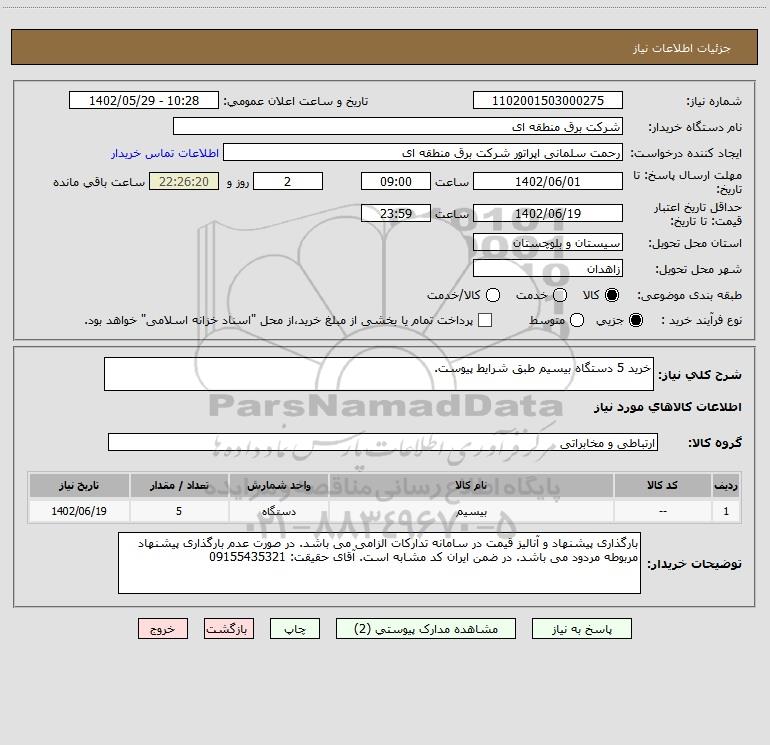Click the بیسیم item name cell

click(x=471, y=511)
